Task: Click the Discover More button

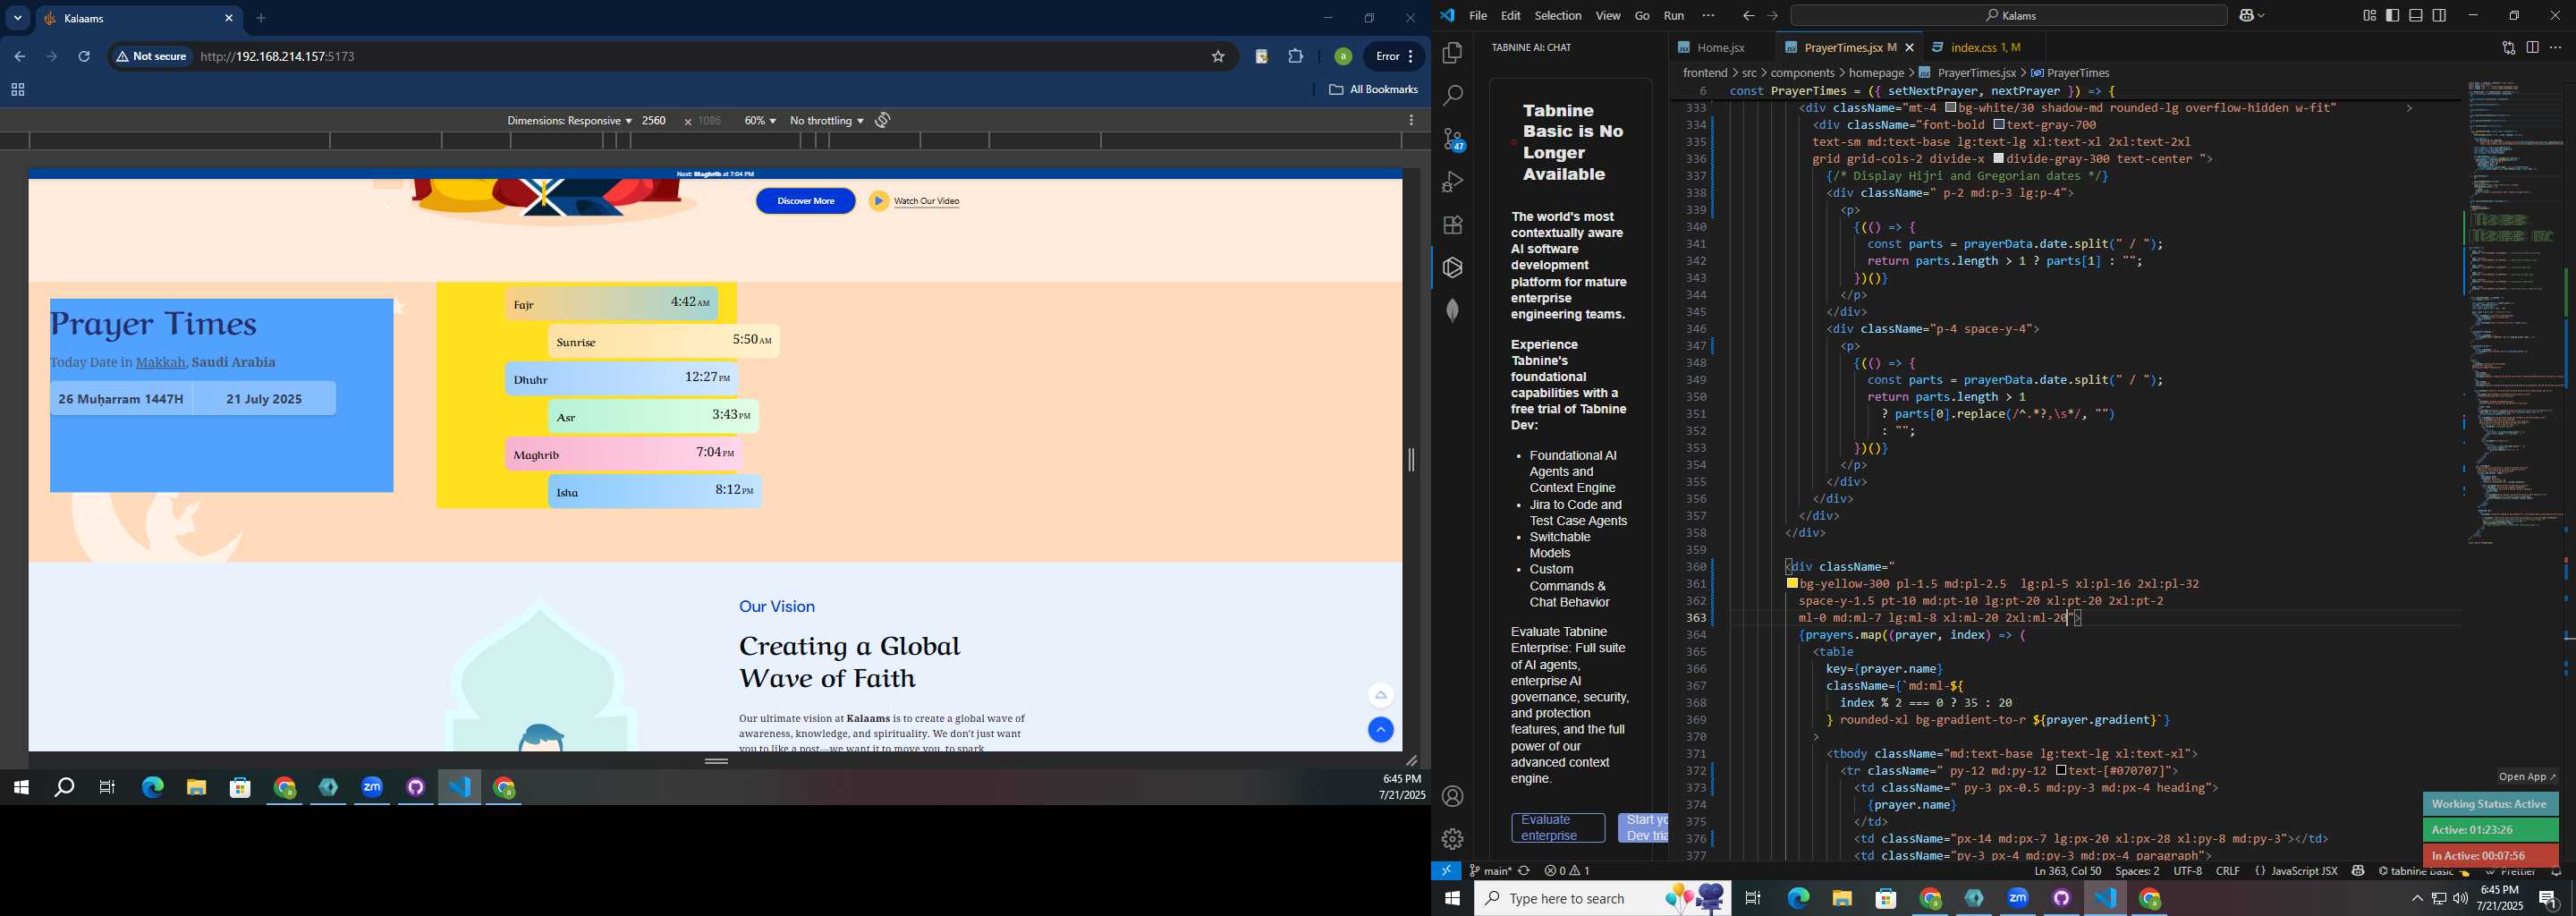Action: click(805, 201)
